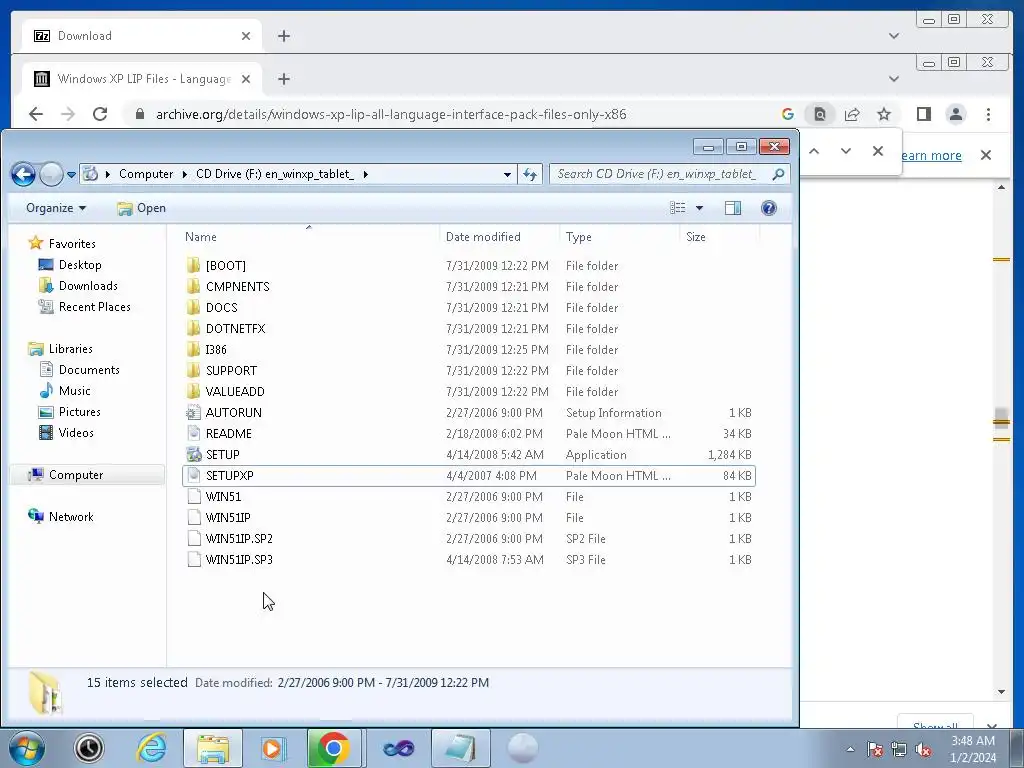Open Internet Explorer from taskbar

click(151, 748)
